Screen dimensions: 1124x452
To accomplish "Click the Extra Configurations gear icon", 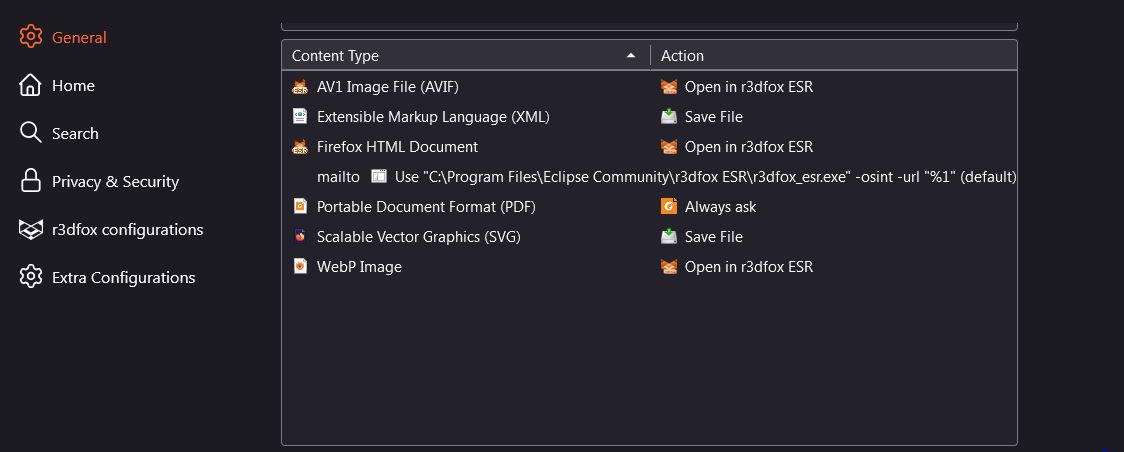I will 30,277.
